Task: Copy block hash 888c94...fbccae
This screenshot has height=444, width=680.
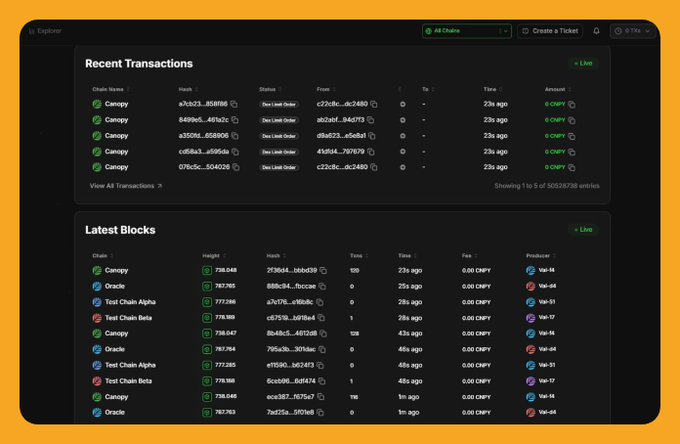Action: tap(322, 286)
